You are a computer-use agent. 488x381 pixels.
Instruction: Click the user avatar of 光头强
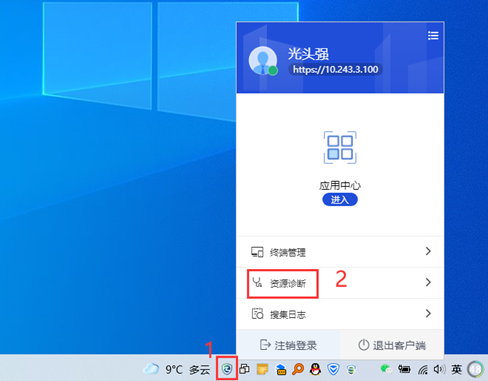click(x=263, y=61)
